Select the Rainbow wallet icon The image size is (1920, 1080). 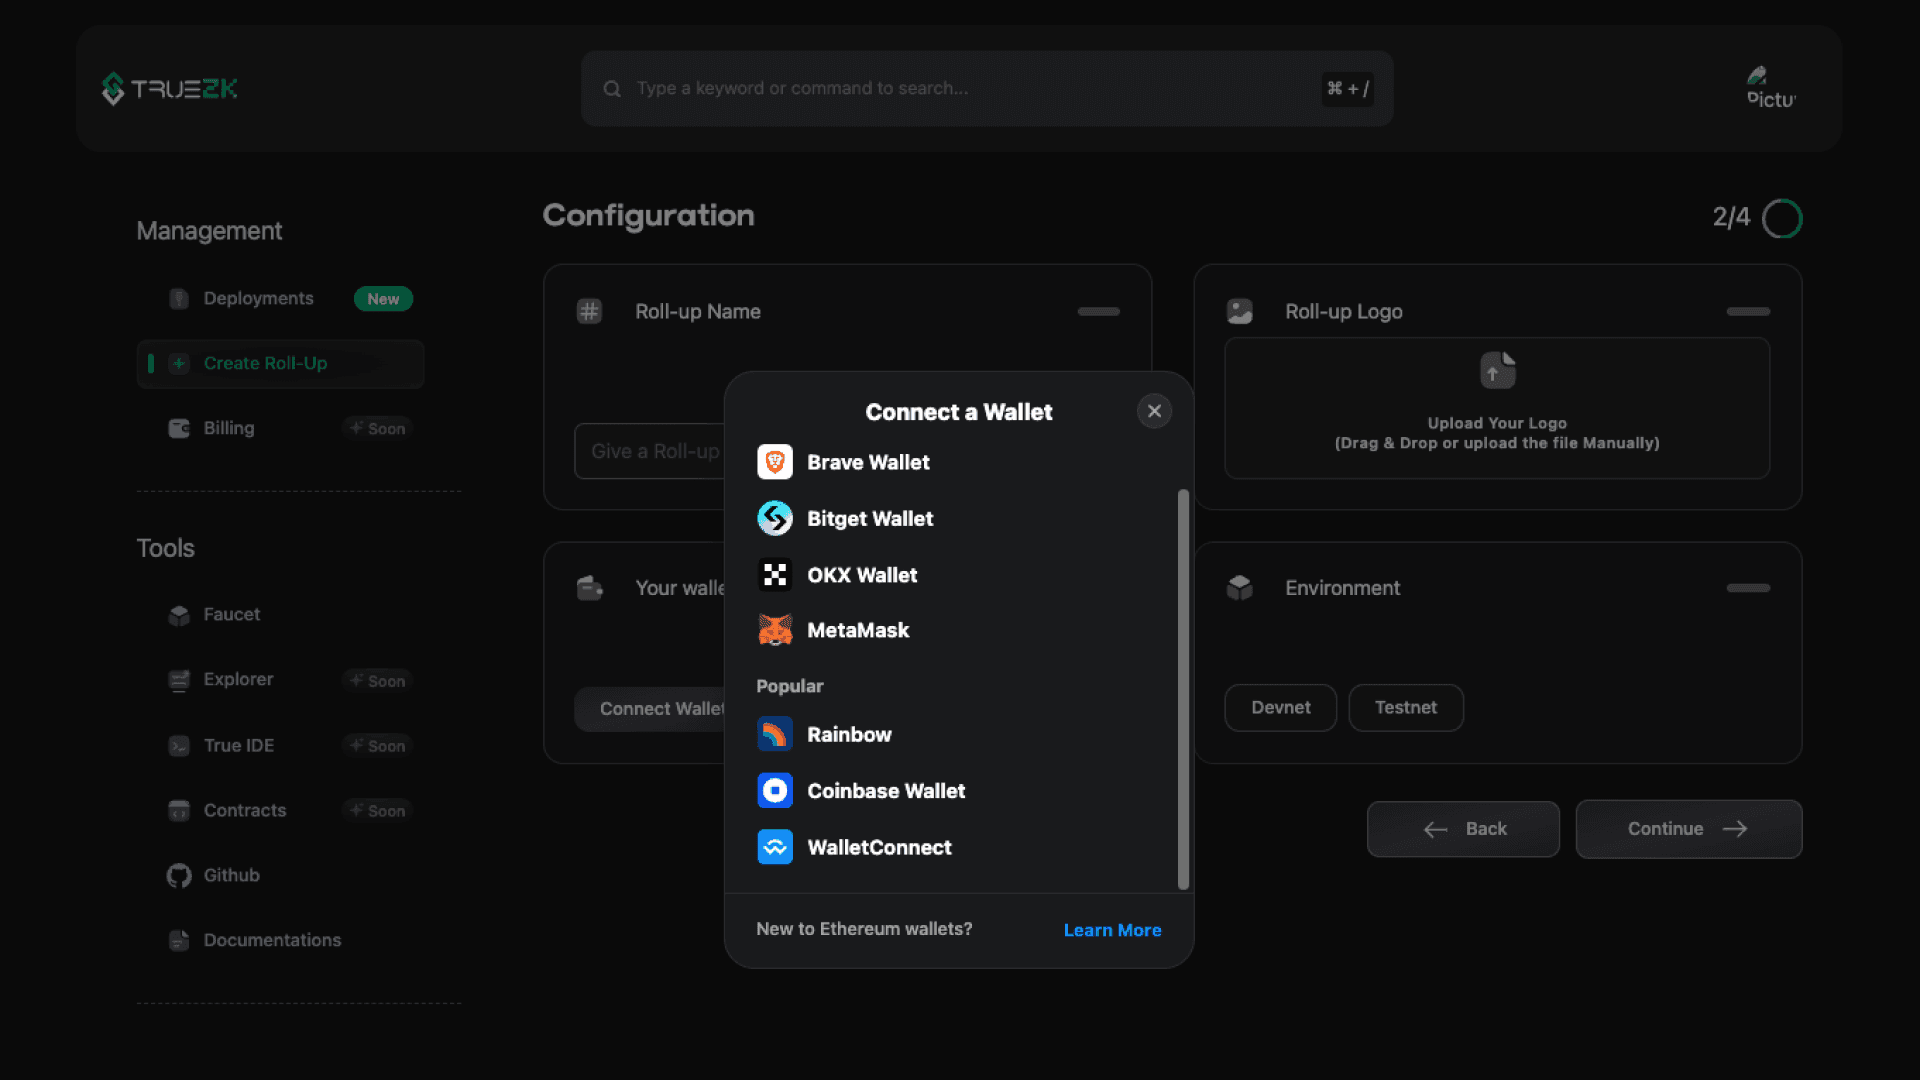pos(775,734)
